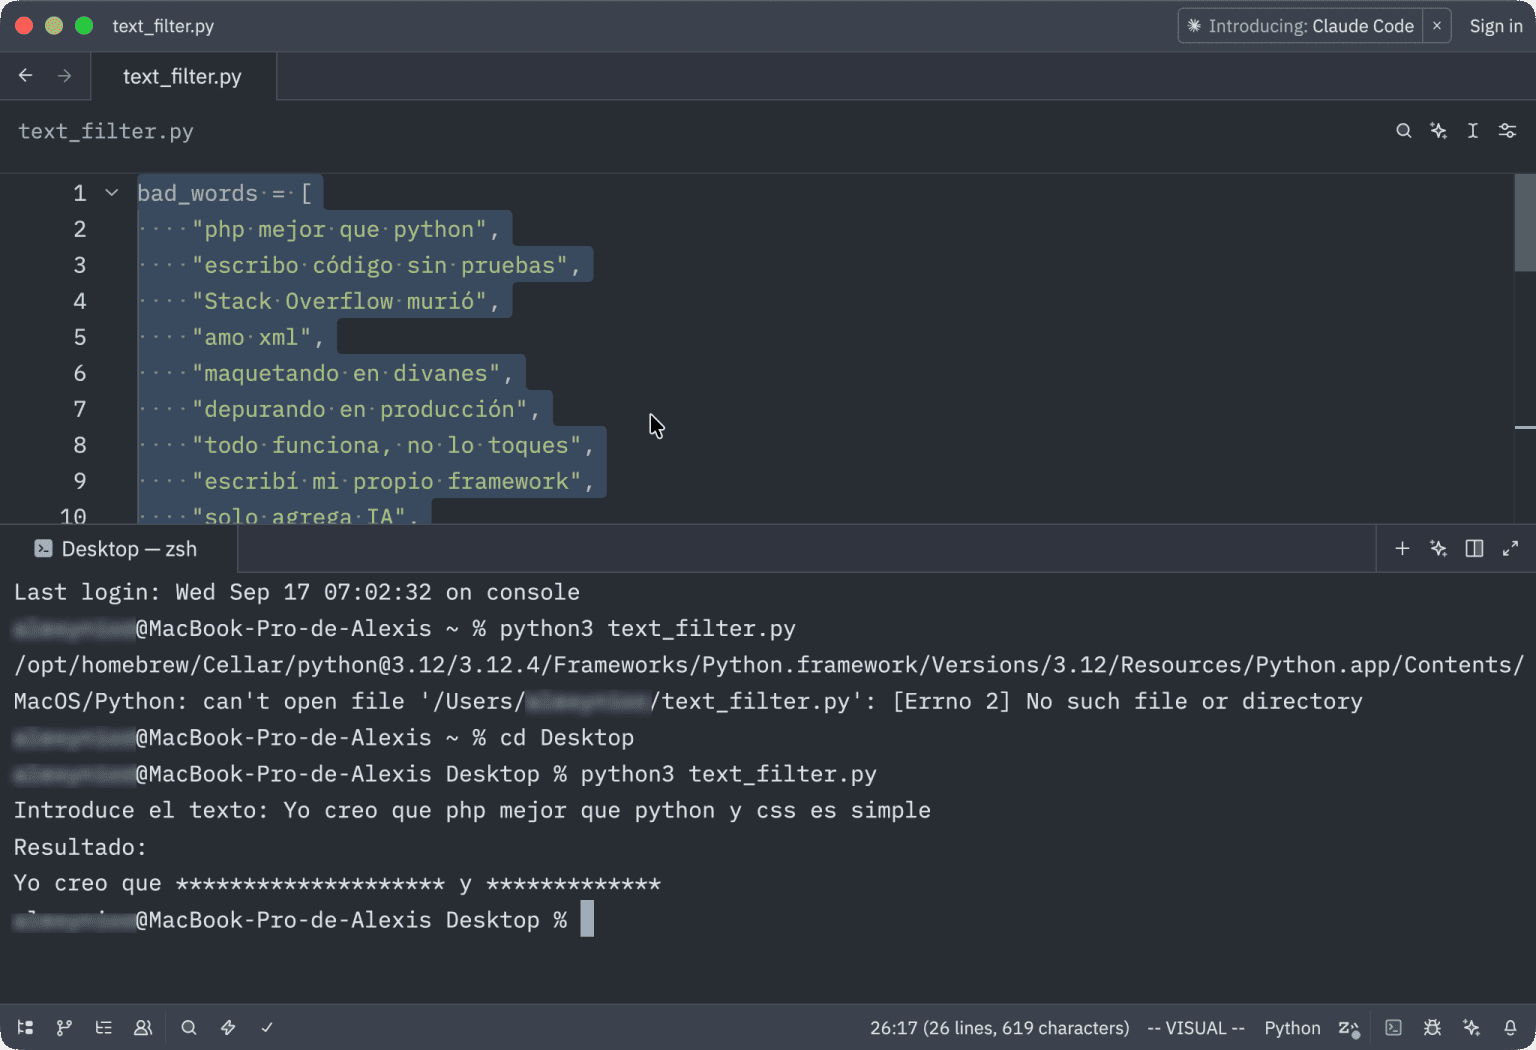Open the debugger bug icon
Image resolution: width=1536 pixels, height=1050 pixels.
[1432, 1027]
